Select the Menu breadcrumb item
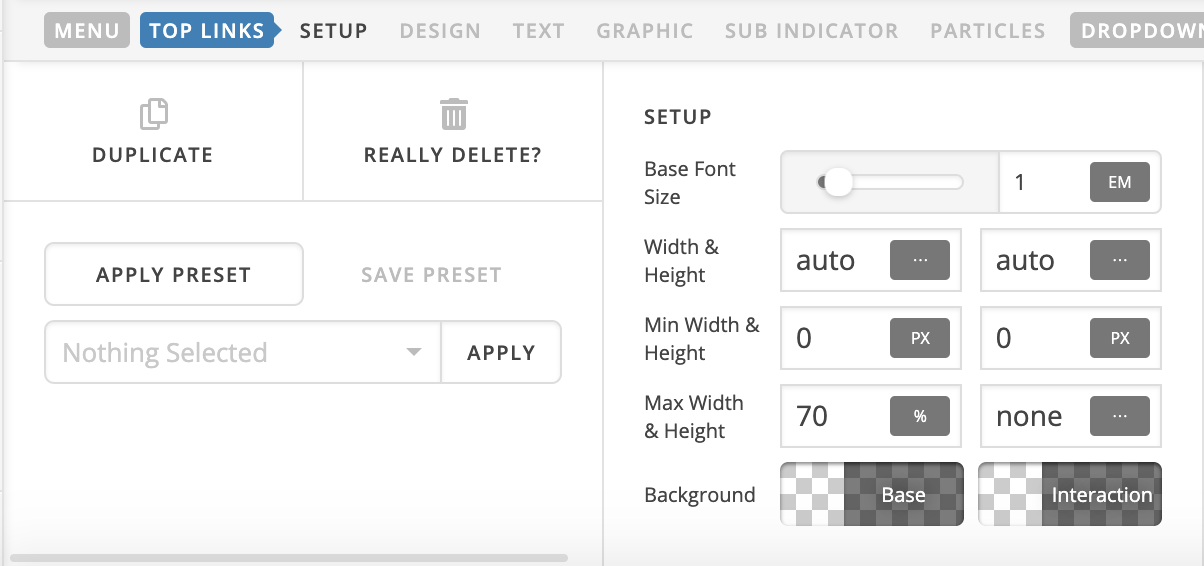This screenshot has height=566, width=1204. pos(87,31)
